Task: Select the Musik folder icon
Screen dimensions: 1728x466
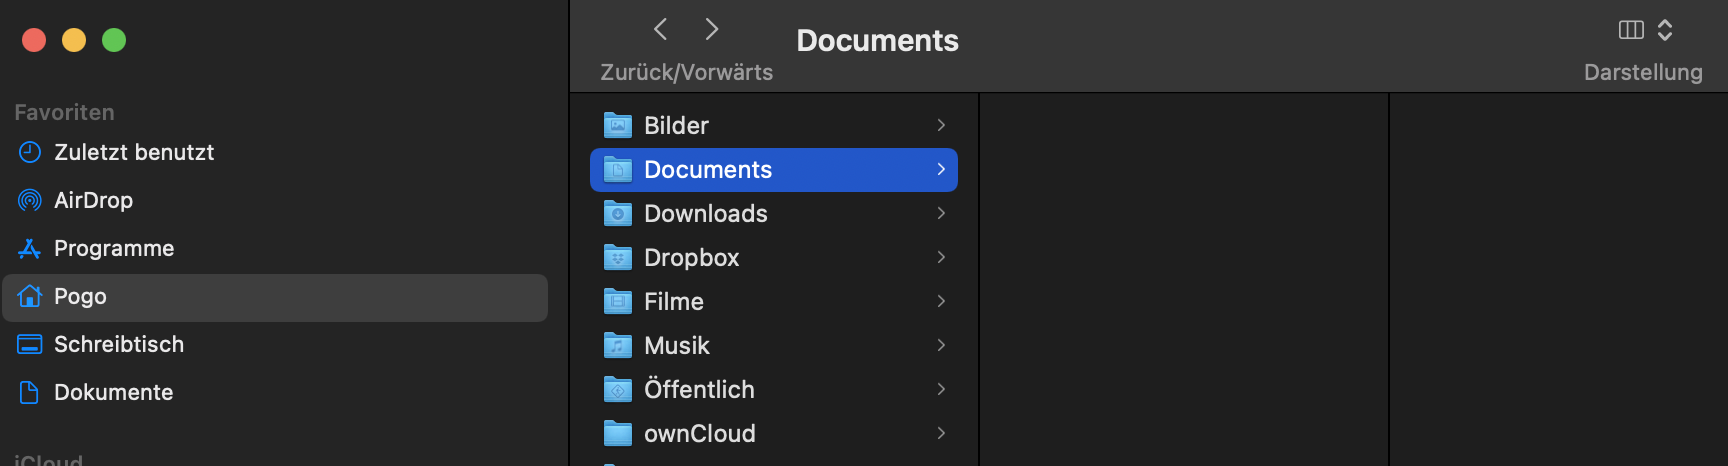Action: click(618, 345)
